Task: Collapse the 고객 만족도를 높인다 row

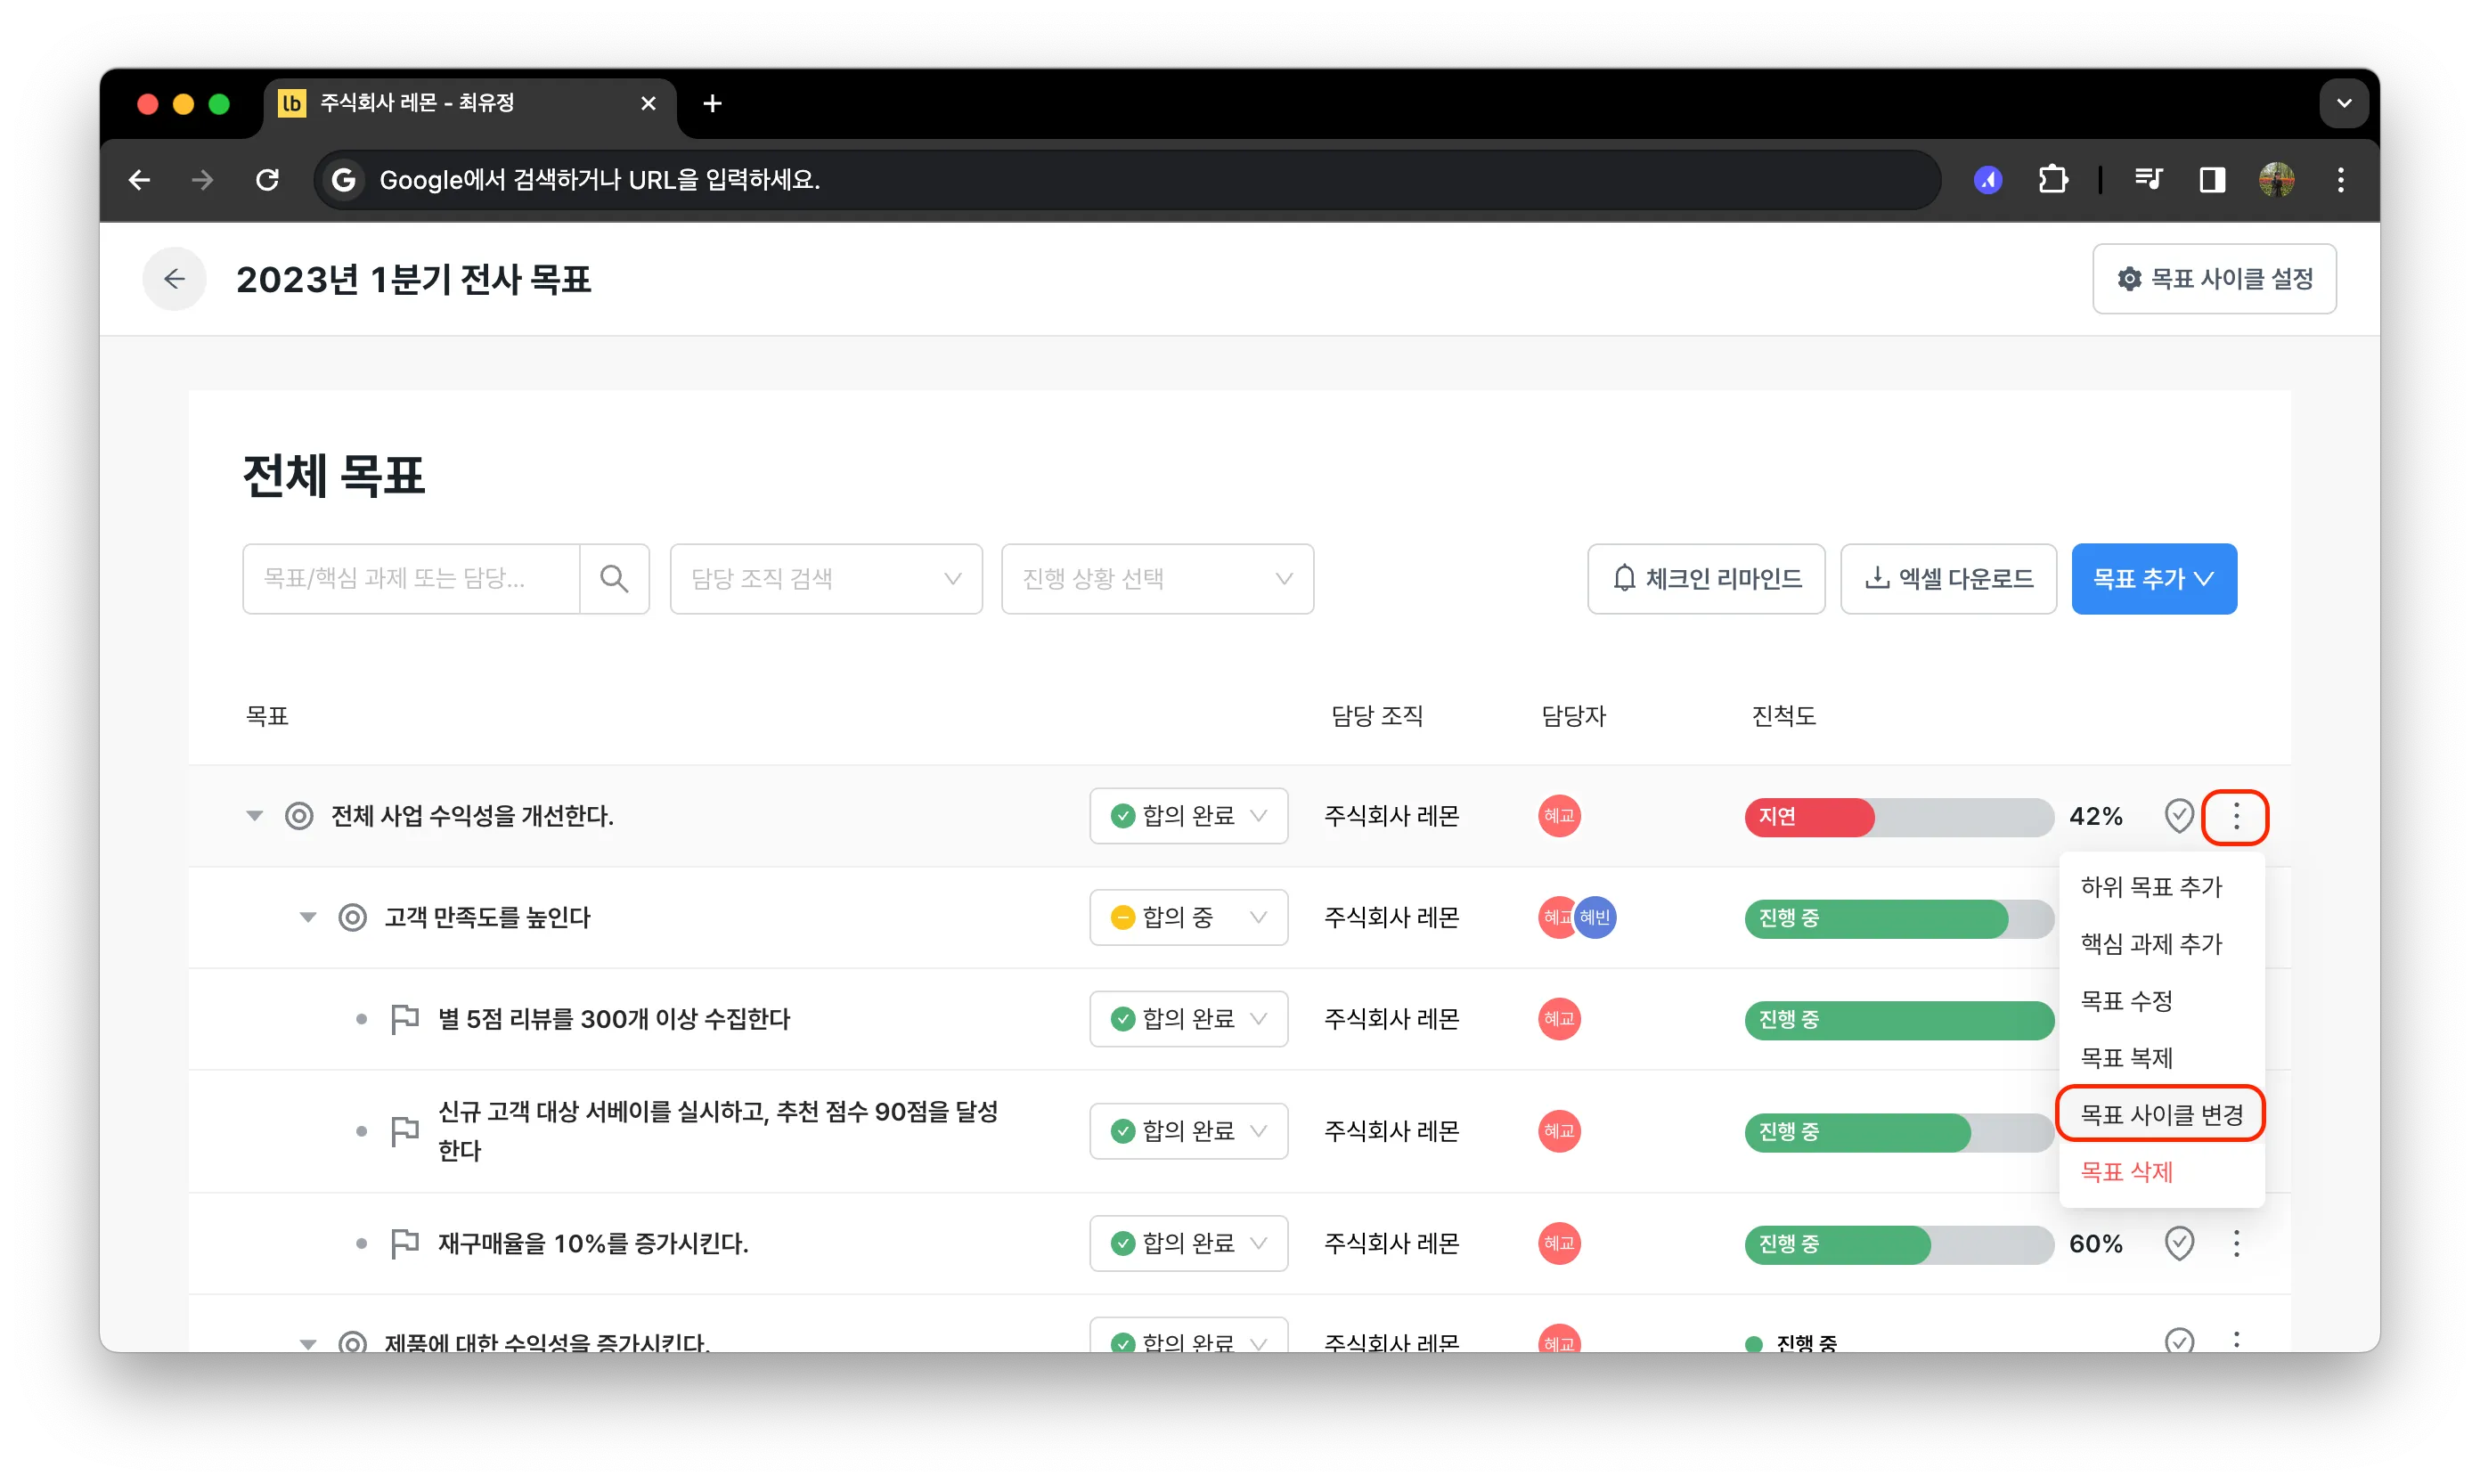Action: tap(308, 917)
